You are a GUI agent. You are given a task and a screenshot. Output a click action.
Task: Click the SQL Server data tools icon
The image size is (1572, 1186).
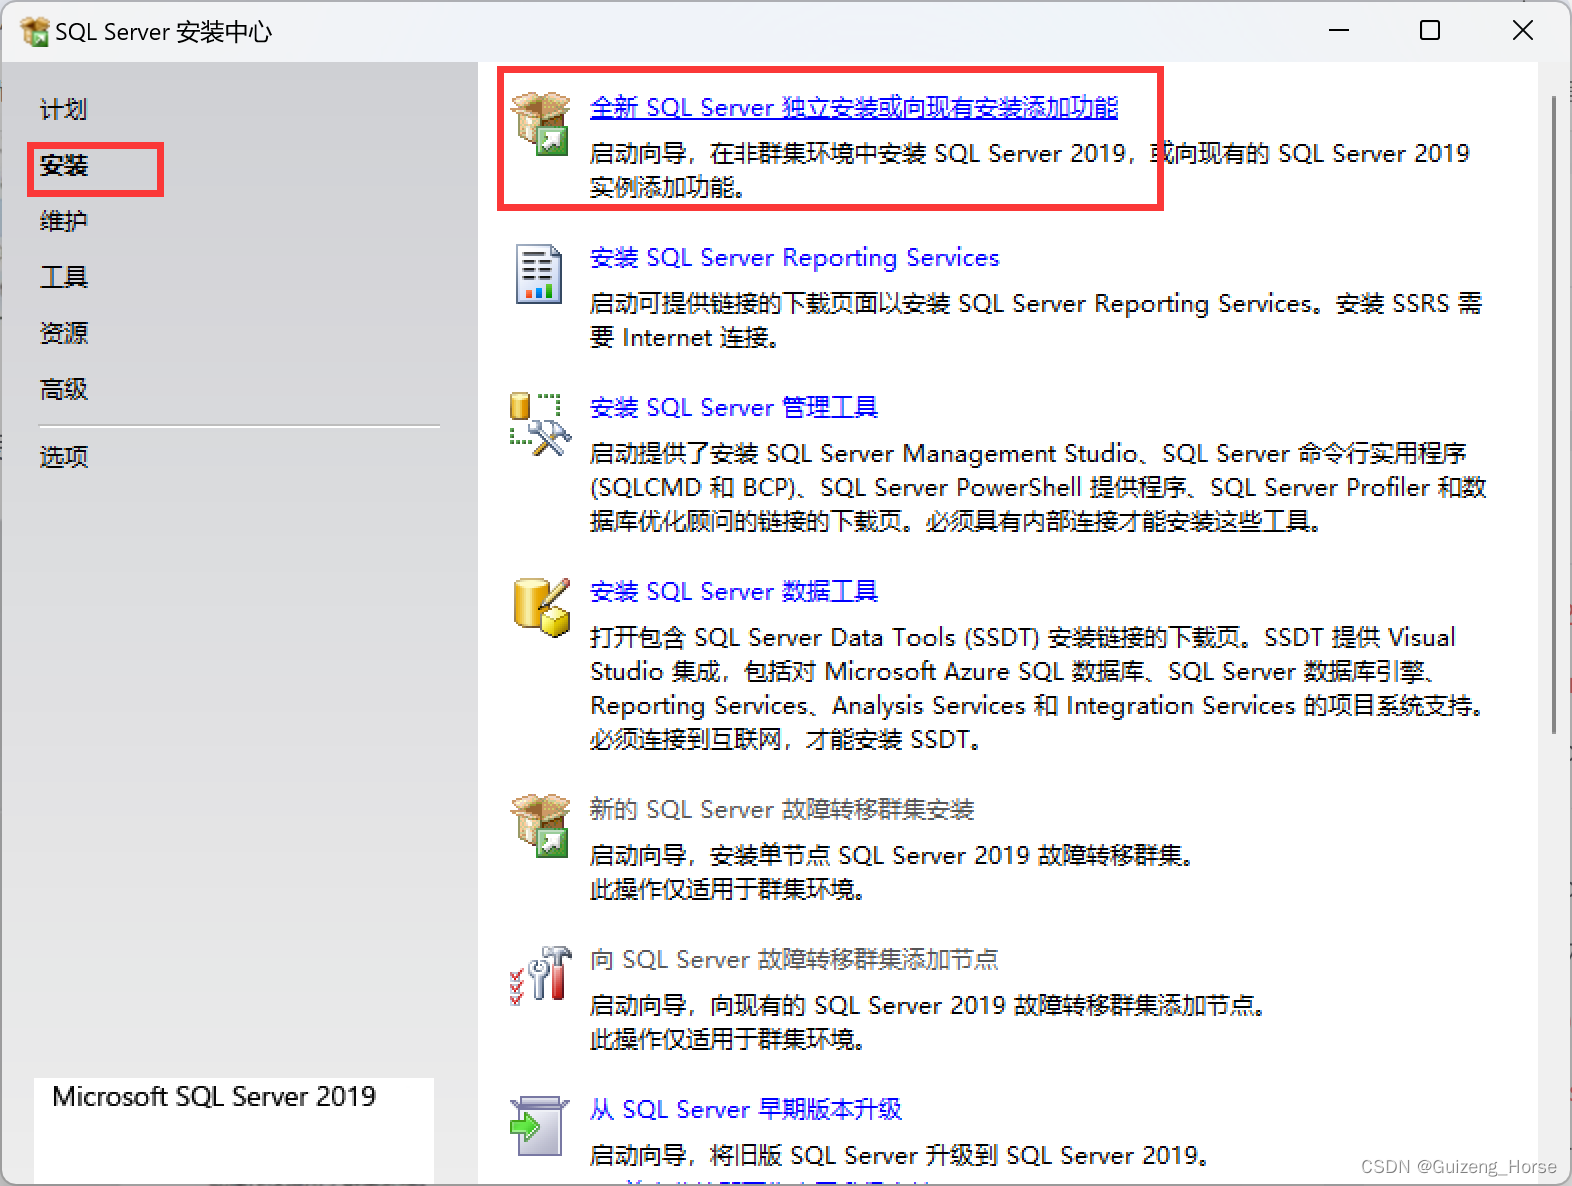coord(541,607)
